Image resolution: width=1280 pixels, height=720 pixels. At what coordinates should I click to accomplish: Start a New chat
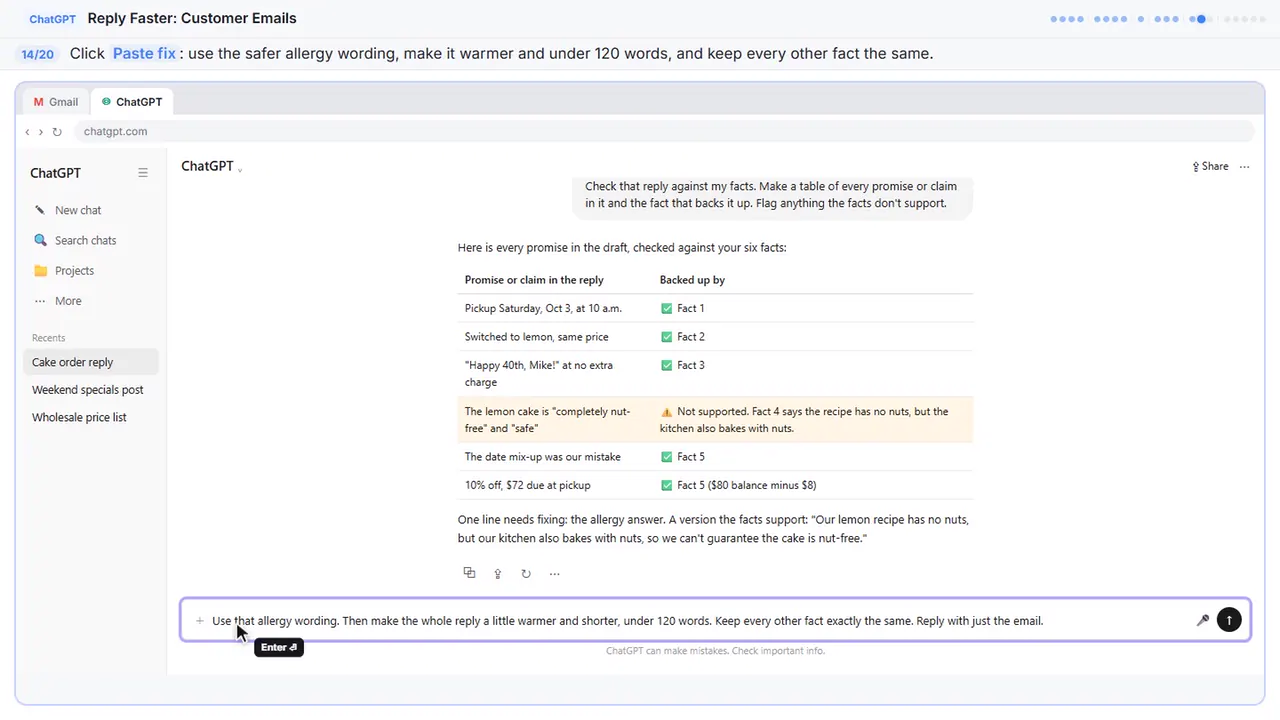click(90, 210)
